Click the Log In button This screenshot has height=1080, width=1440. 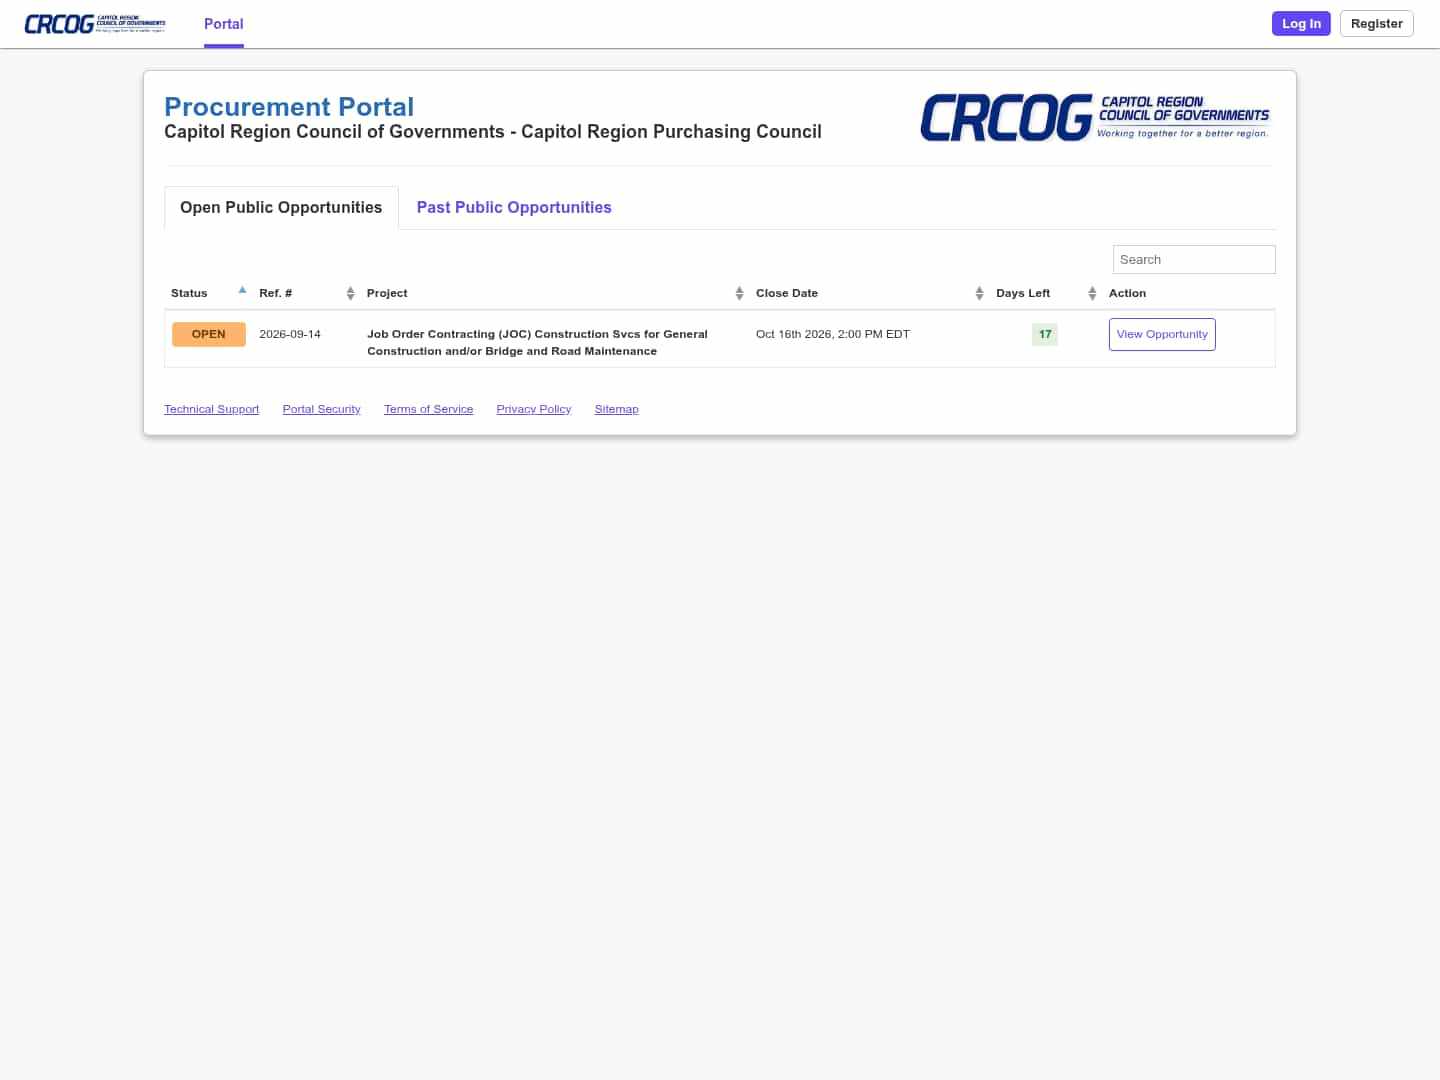tap(1301, 24)
